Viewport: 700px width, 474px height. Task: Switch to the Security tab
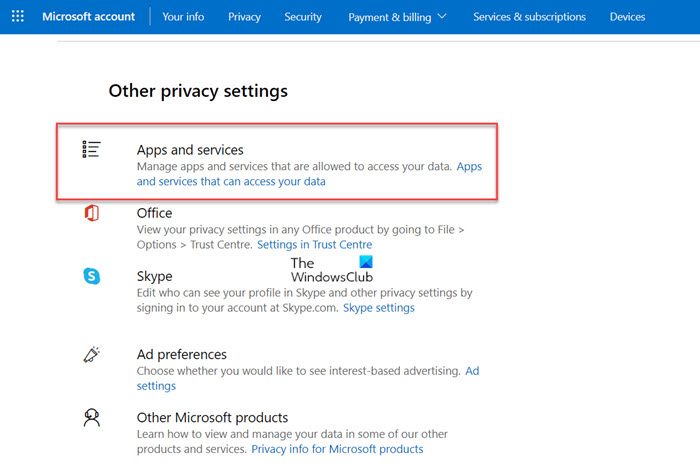coord(303,17)
